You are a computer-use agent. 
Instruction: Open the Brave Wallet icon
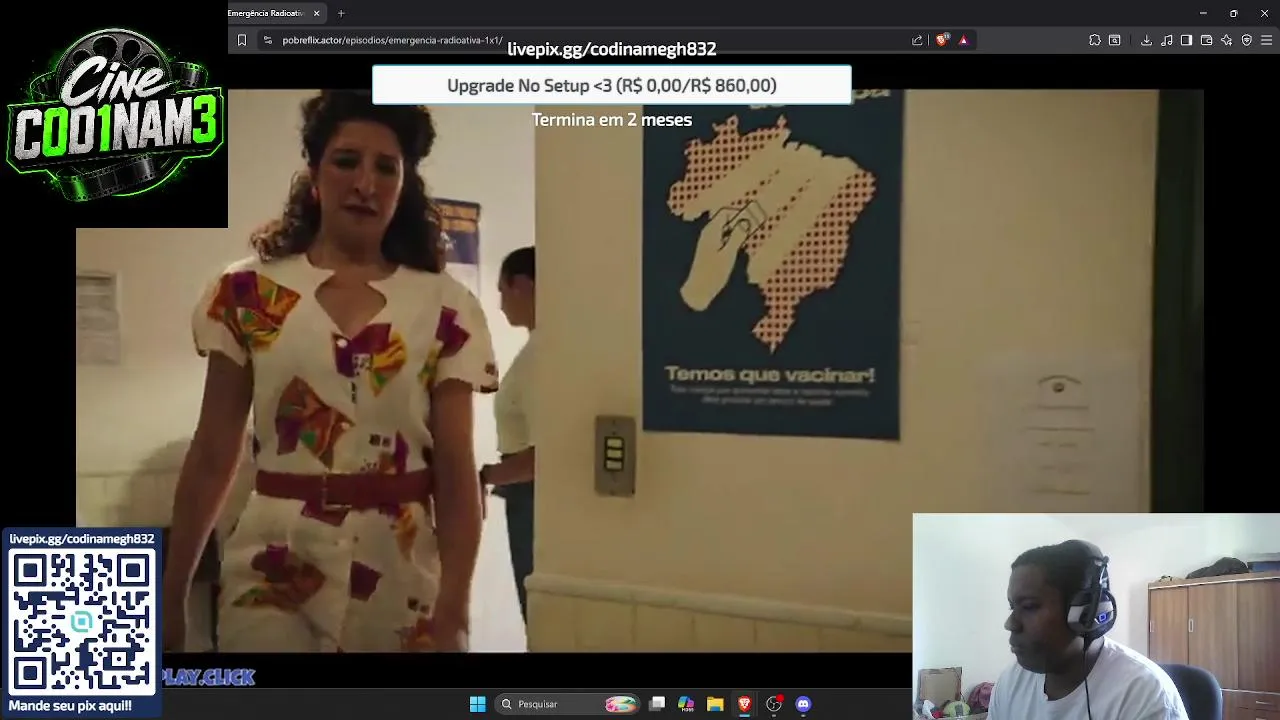point(1206,40)
